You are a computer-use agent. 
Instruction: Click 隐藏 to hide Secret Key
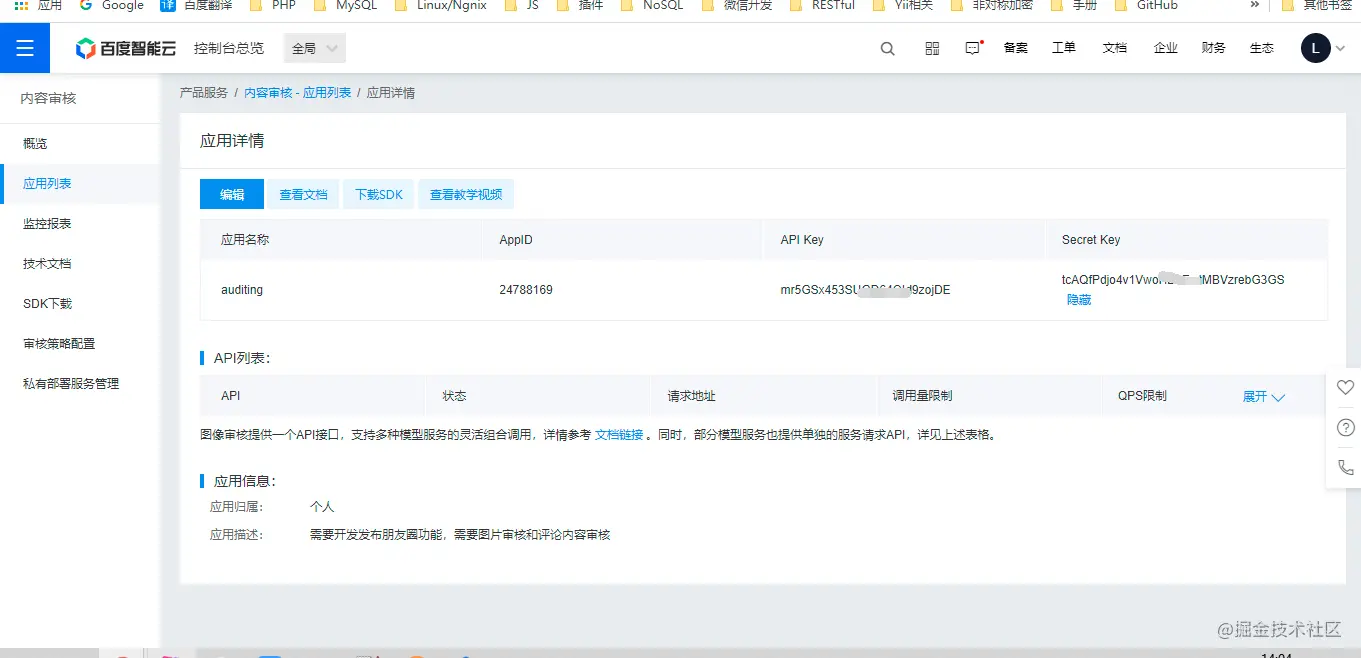[1079, 300]
